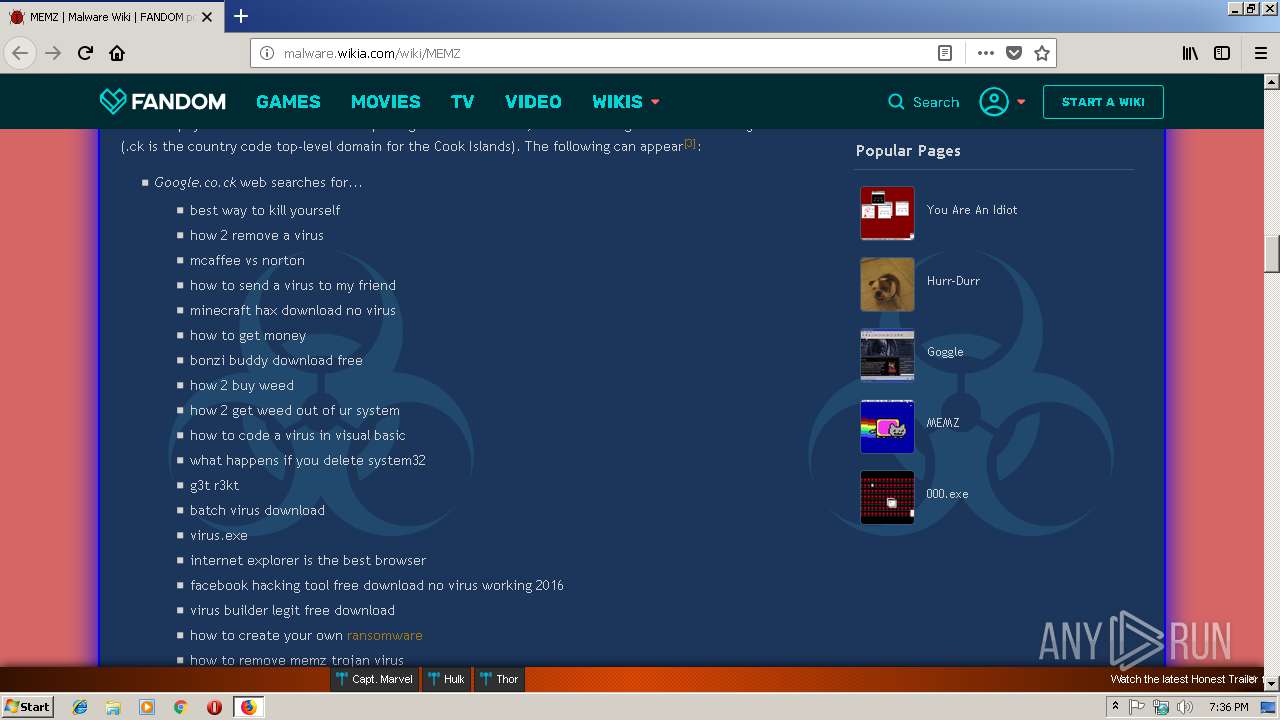
Task: Open media player icon in taskbar
Action: coord(147,707)
